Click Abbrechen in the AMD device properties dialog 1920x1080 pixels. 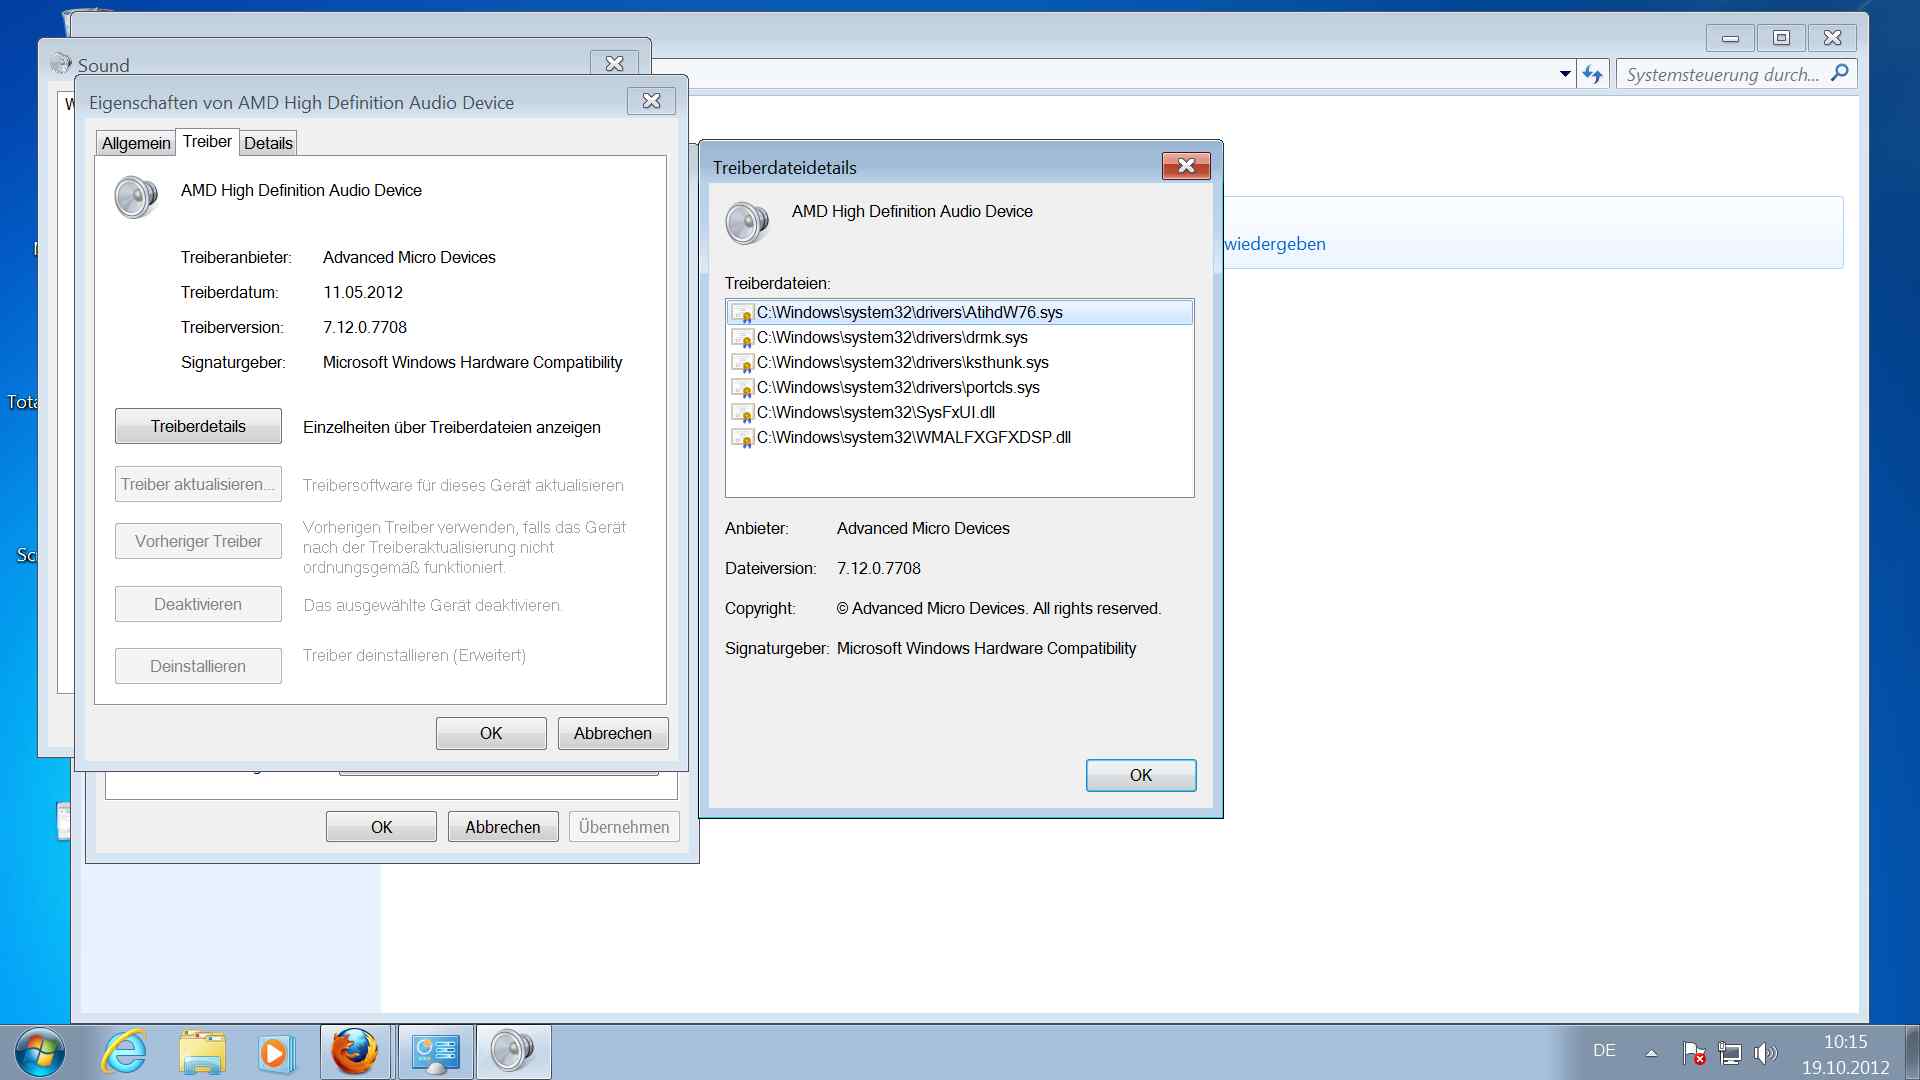(x=613, y=733)
